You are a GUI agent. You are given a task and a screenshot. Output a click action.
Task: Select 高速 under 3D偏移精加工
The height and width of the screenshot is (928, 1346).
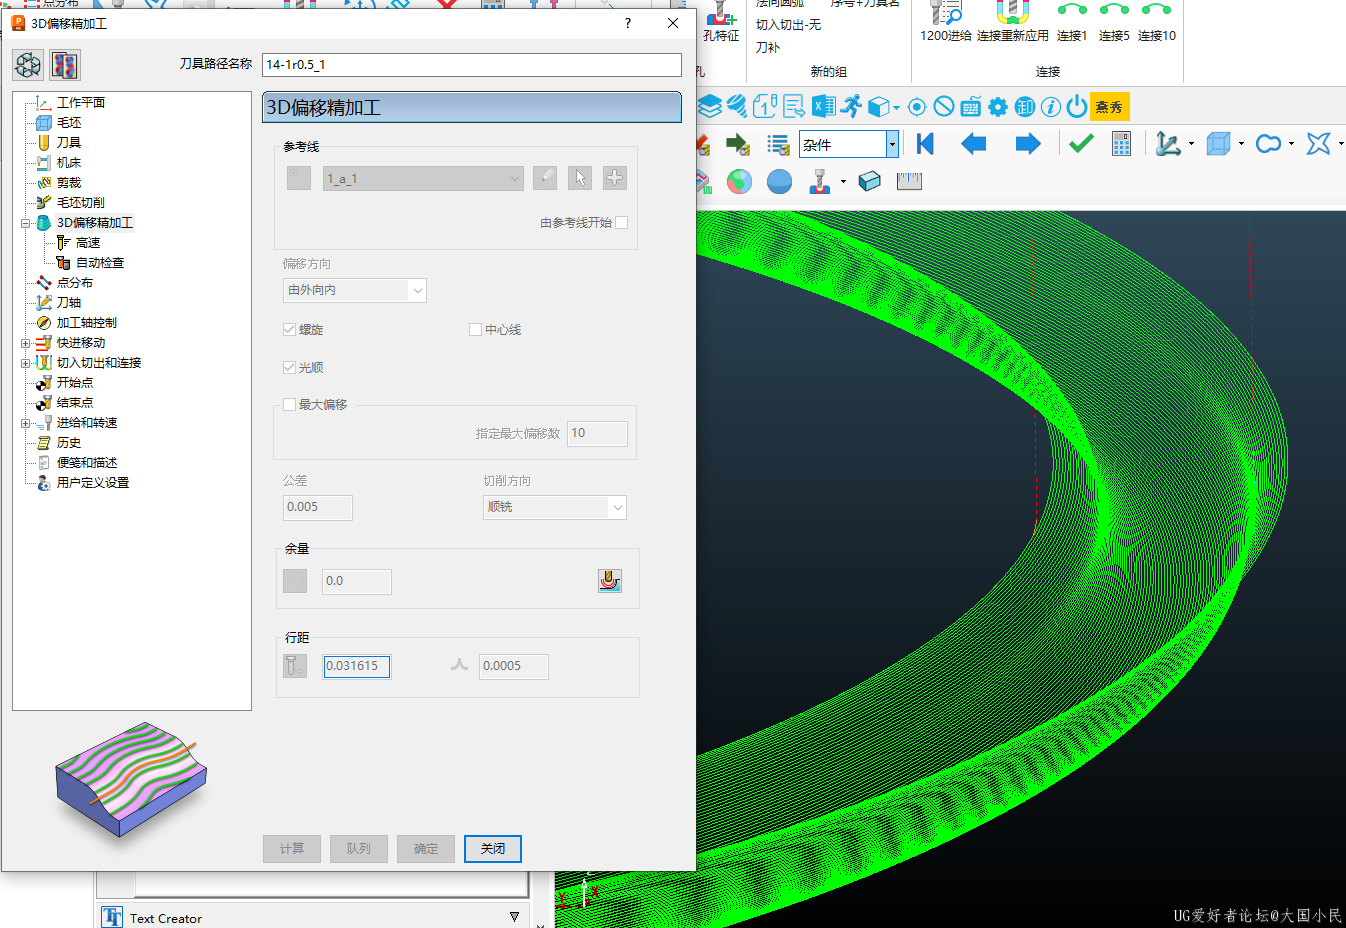[x=88, y=243]
